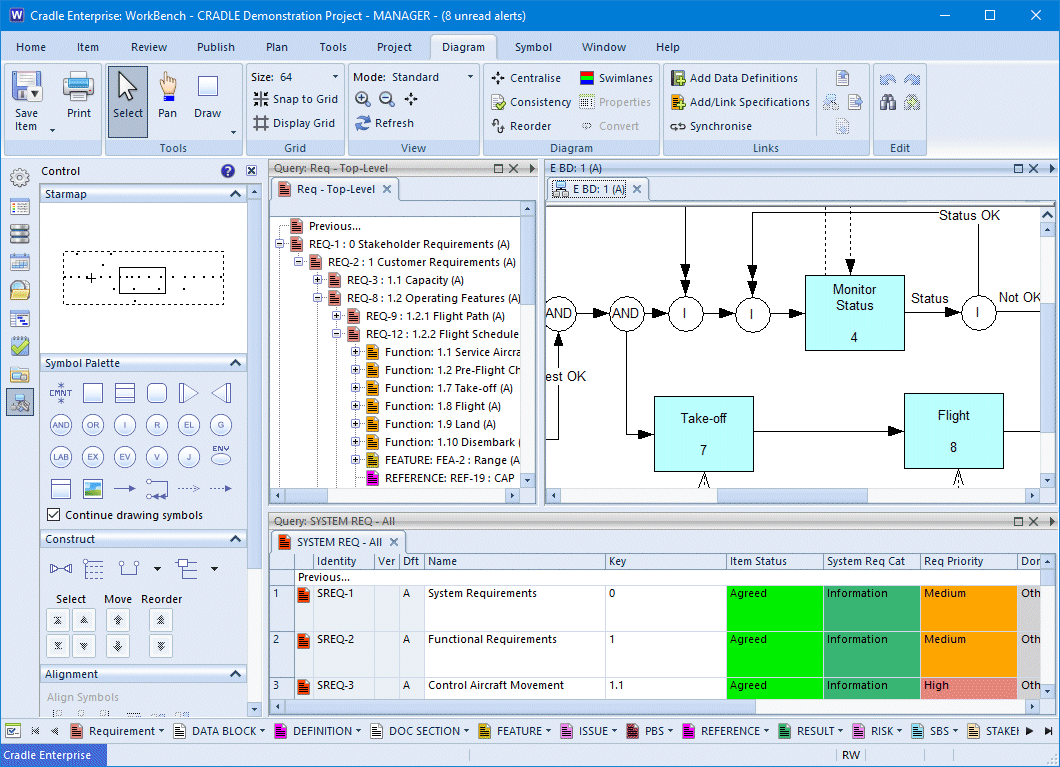Open the RISK item type button
The height and width of the screenshot is (767, 1060).
pos(877,731)
